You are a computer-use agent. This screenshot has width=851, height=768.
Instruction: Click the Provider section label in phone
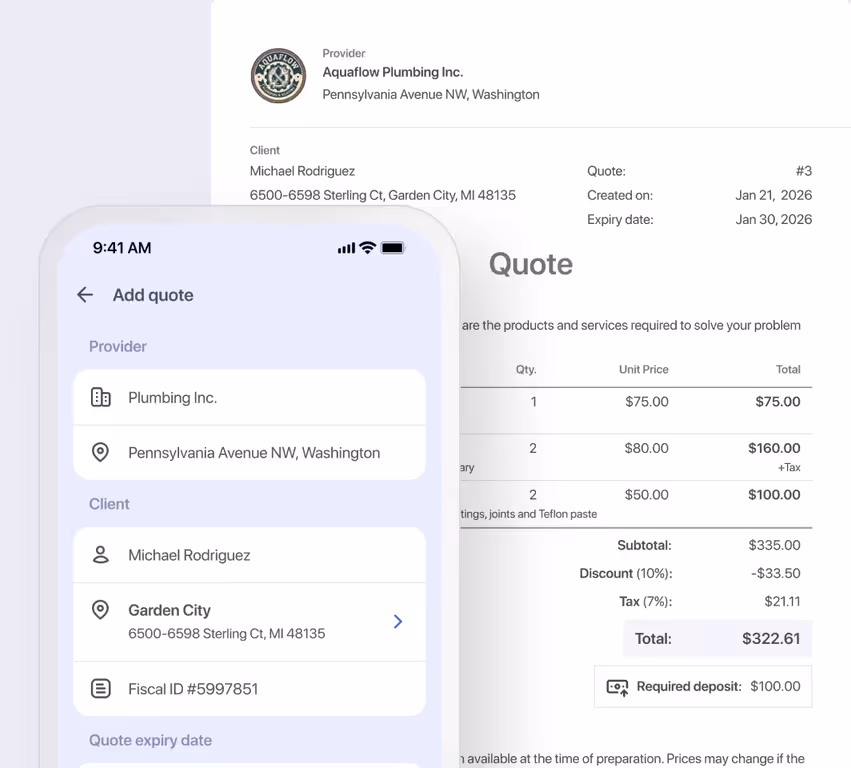pos(118,346)
